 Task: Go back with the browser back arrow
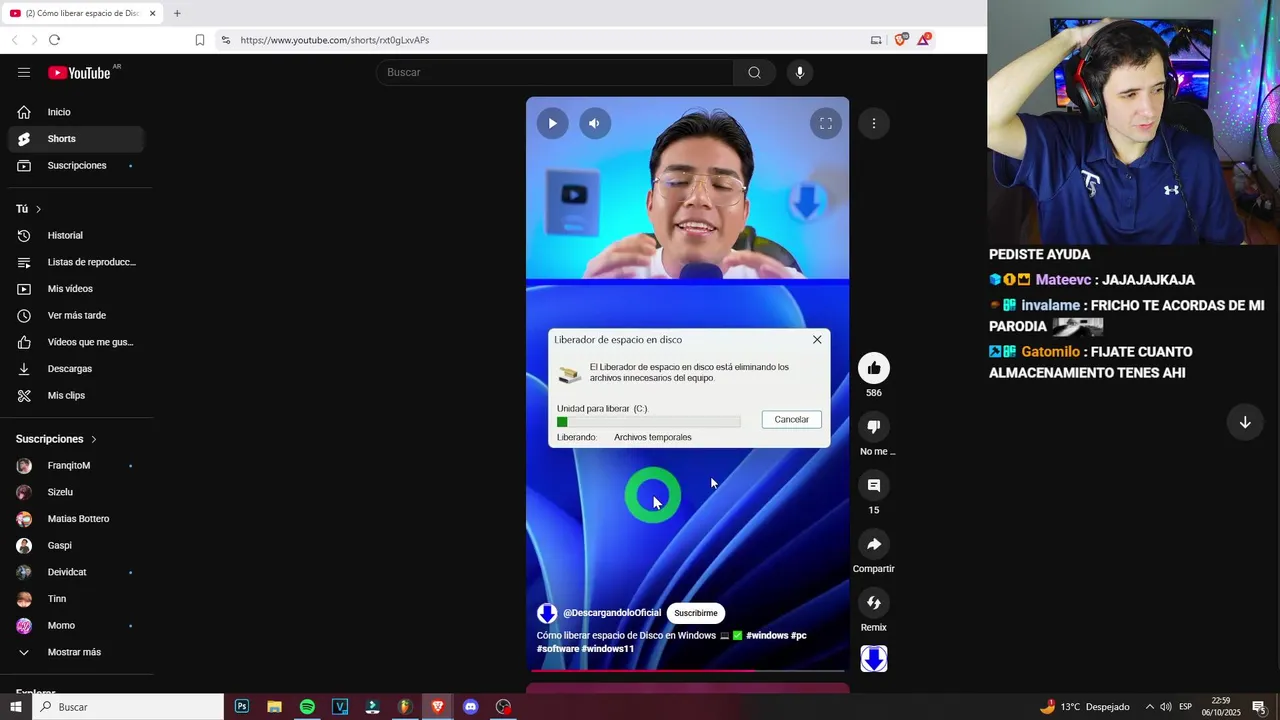(x=14, y=40)
